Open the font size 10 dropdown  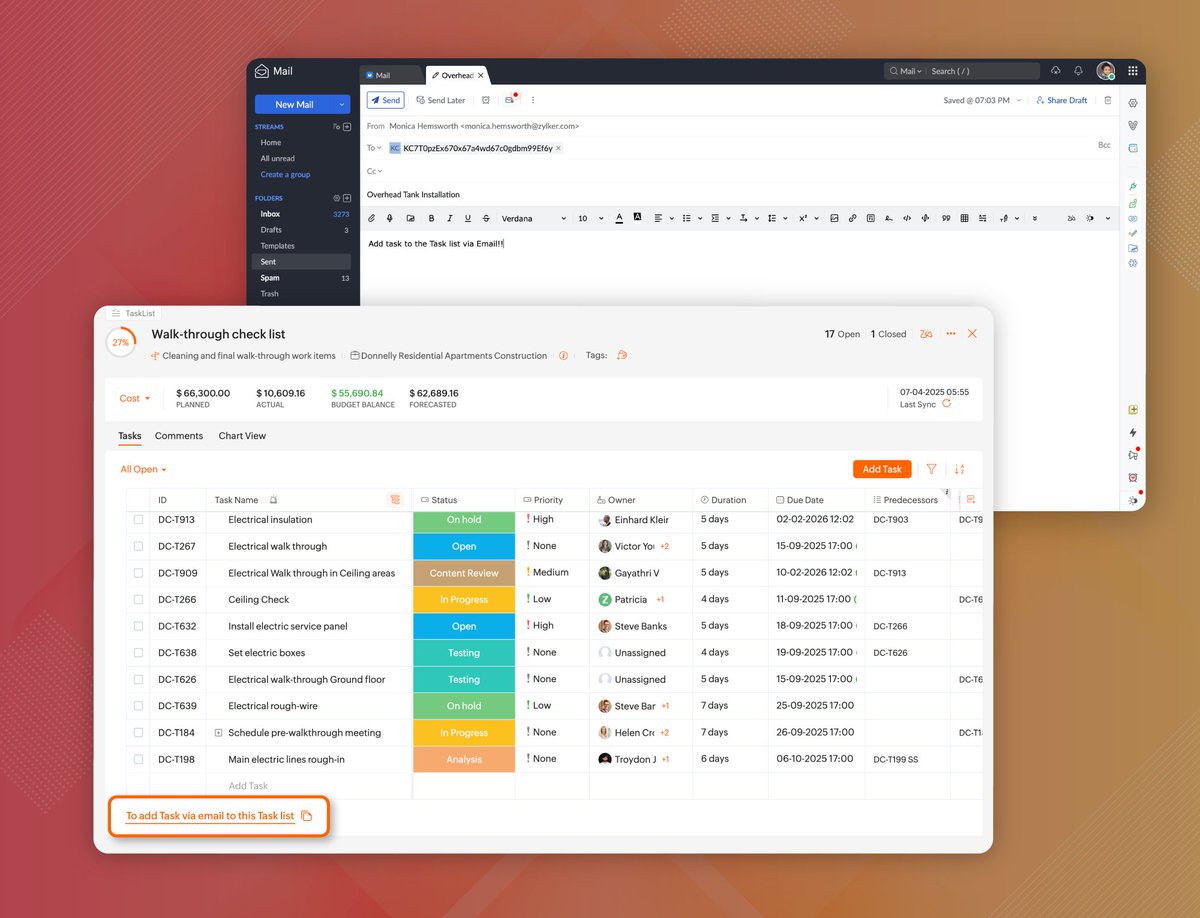point(589,218)
